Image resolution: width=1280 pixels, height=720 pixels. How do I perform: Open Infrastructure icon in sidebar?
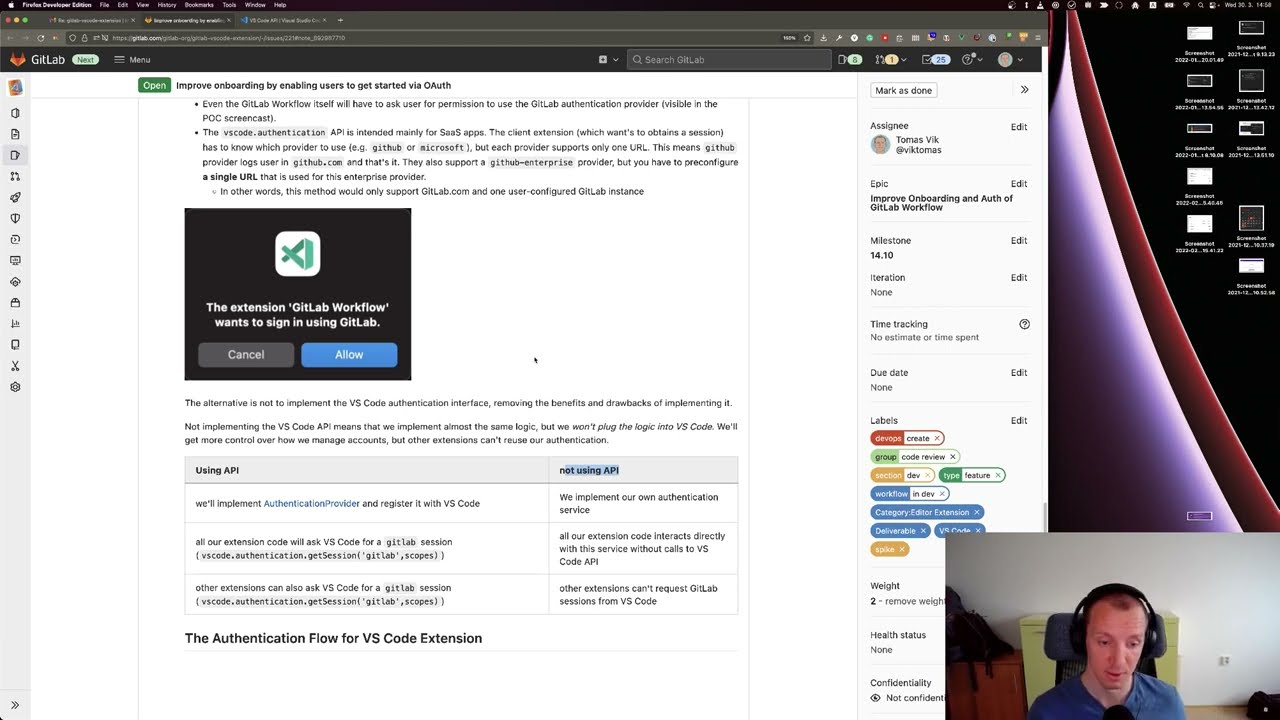coord(15,281)
